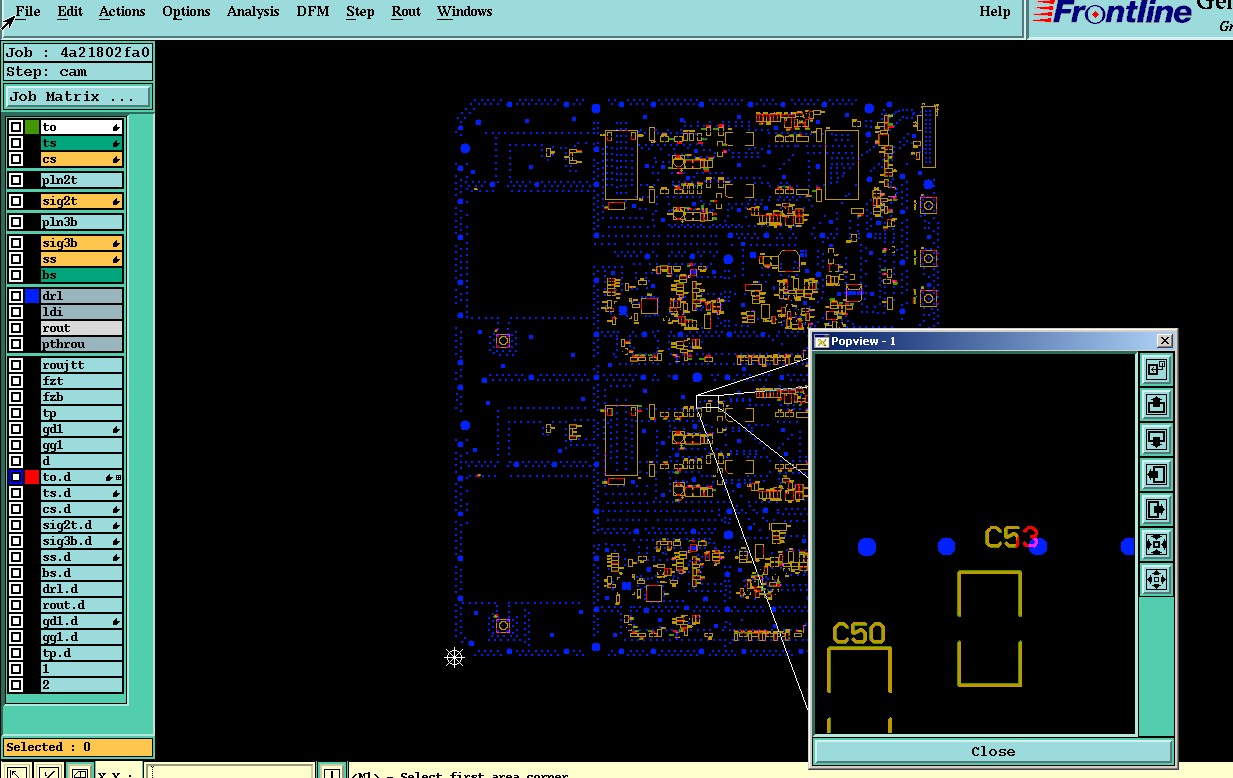The image size is (1233, 778).
Task: Click the button right of coordinate field
Action: point(331,772)
